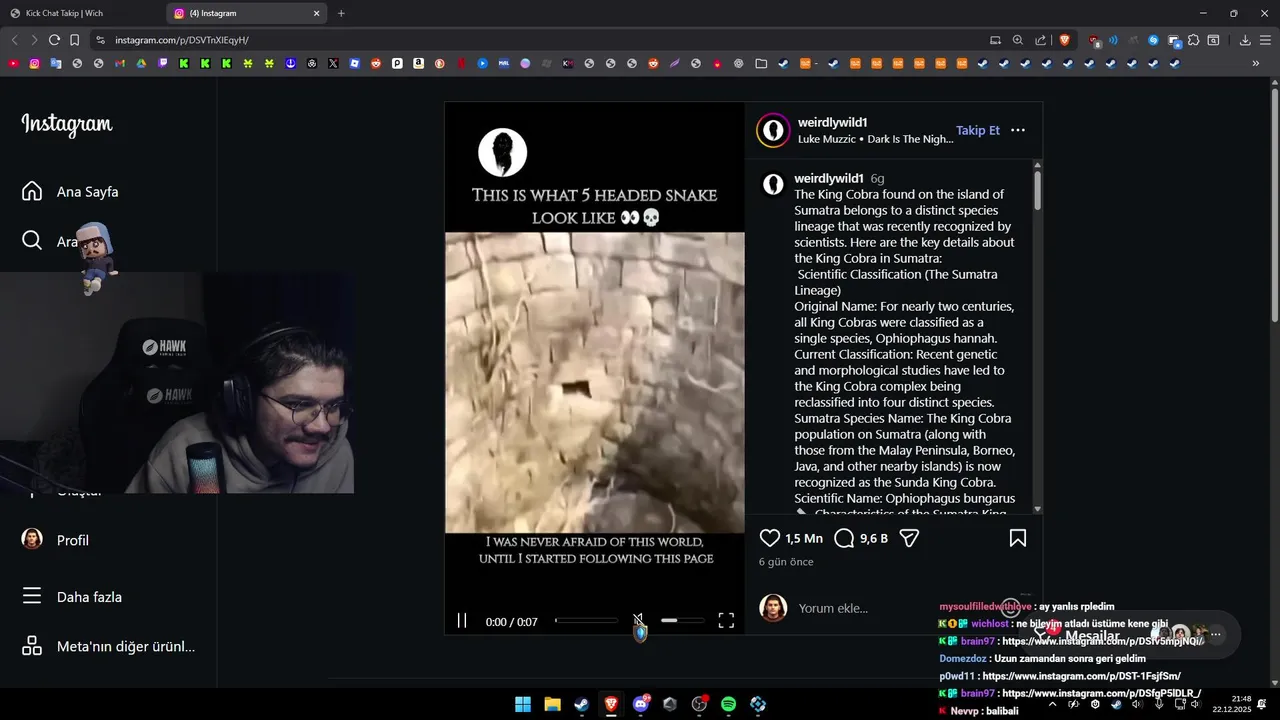Unmute the video via the speaker icon
1280x720 pixels.
pos(639,621)
